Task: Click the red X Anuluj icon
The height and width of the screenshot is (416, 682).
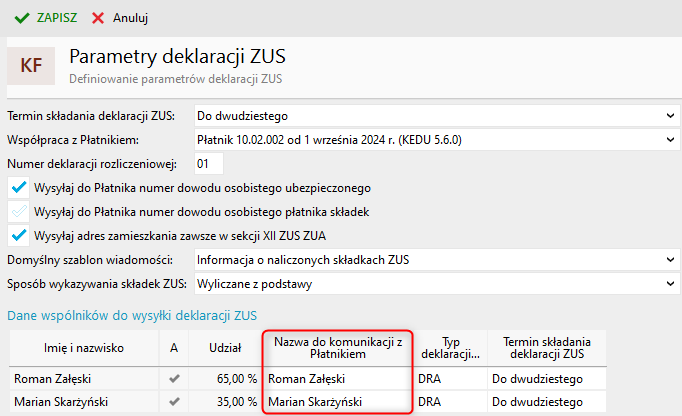Action: click(98, 18)
